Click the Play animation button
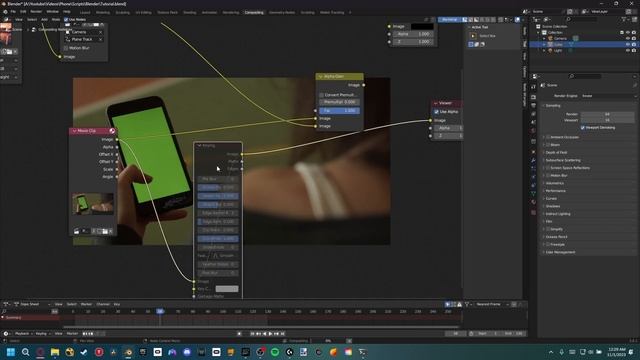 [x=270, y=334]
